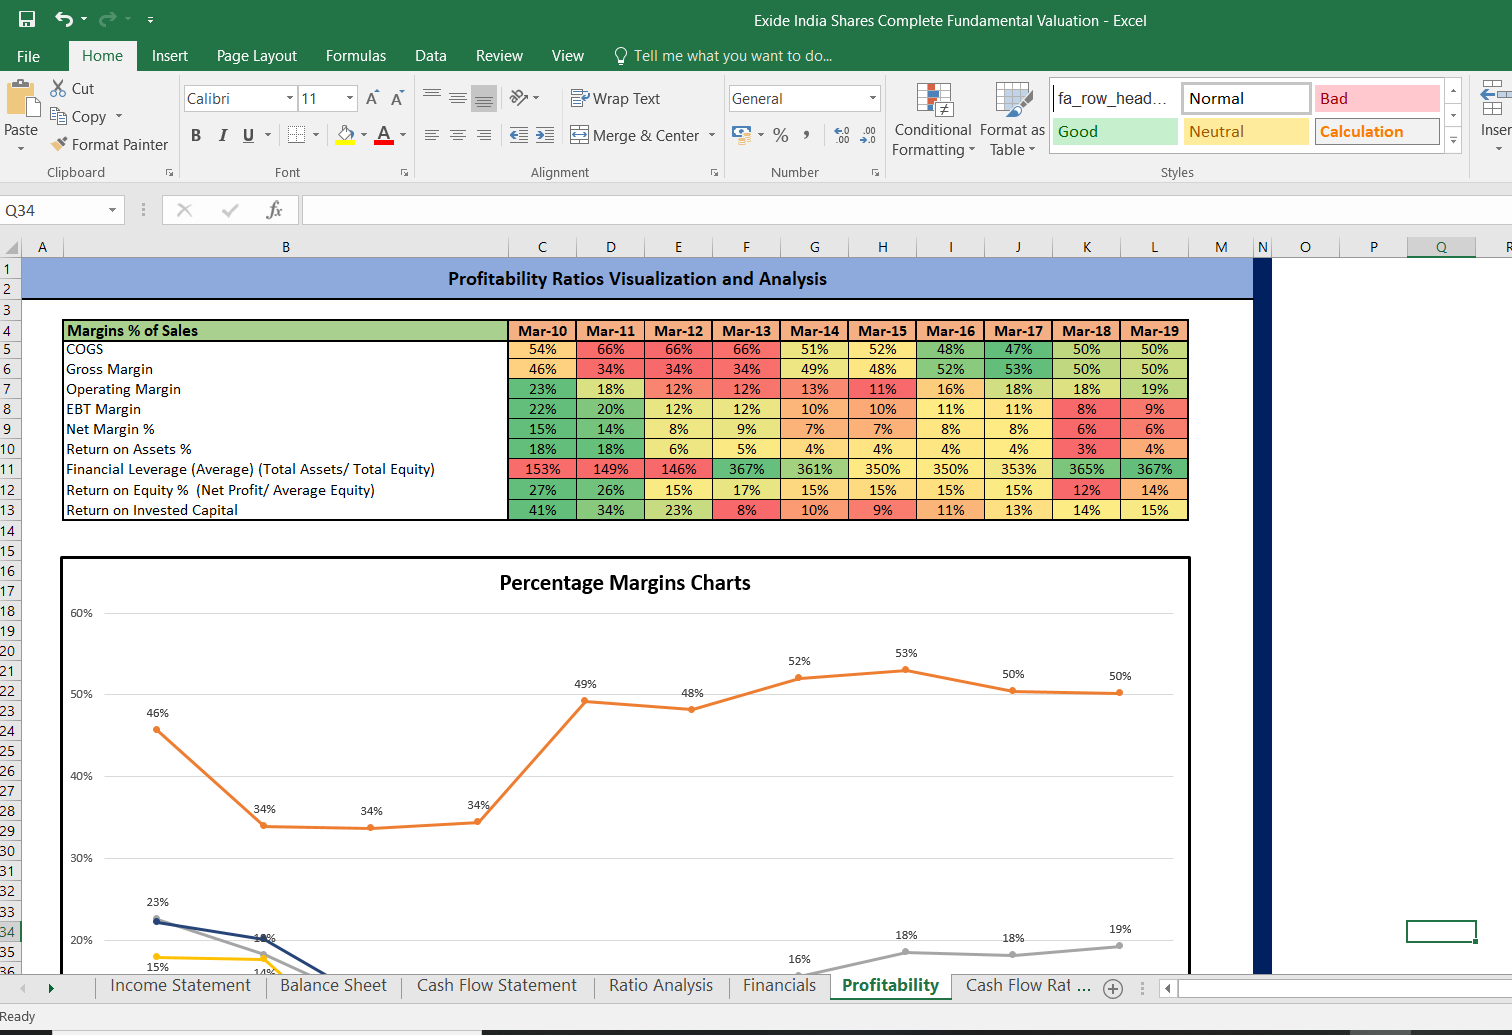Save the workbook with the floppy disk icon

[x=27, y=19]
